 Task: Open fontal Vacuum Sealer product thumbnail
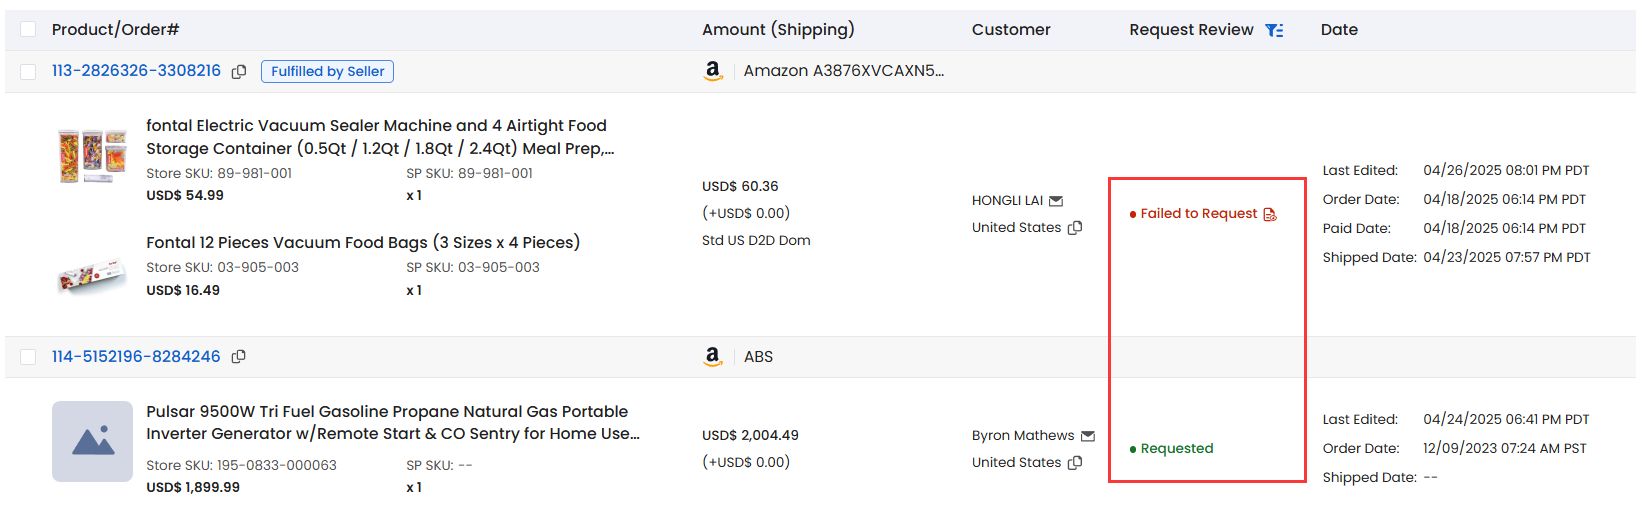click(x=92, y=156)
